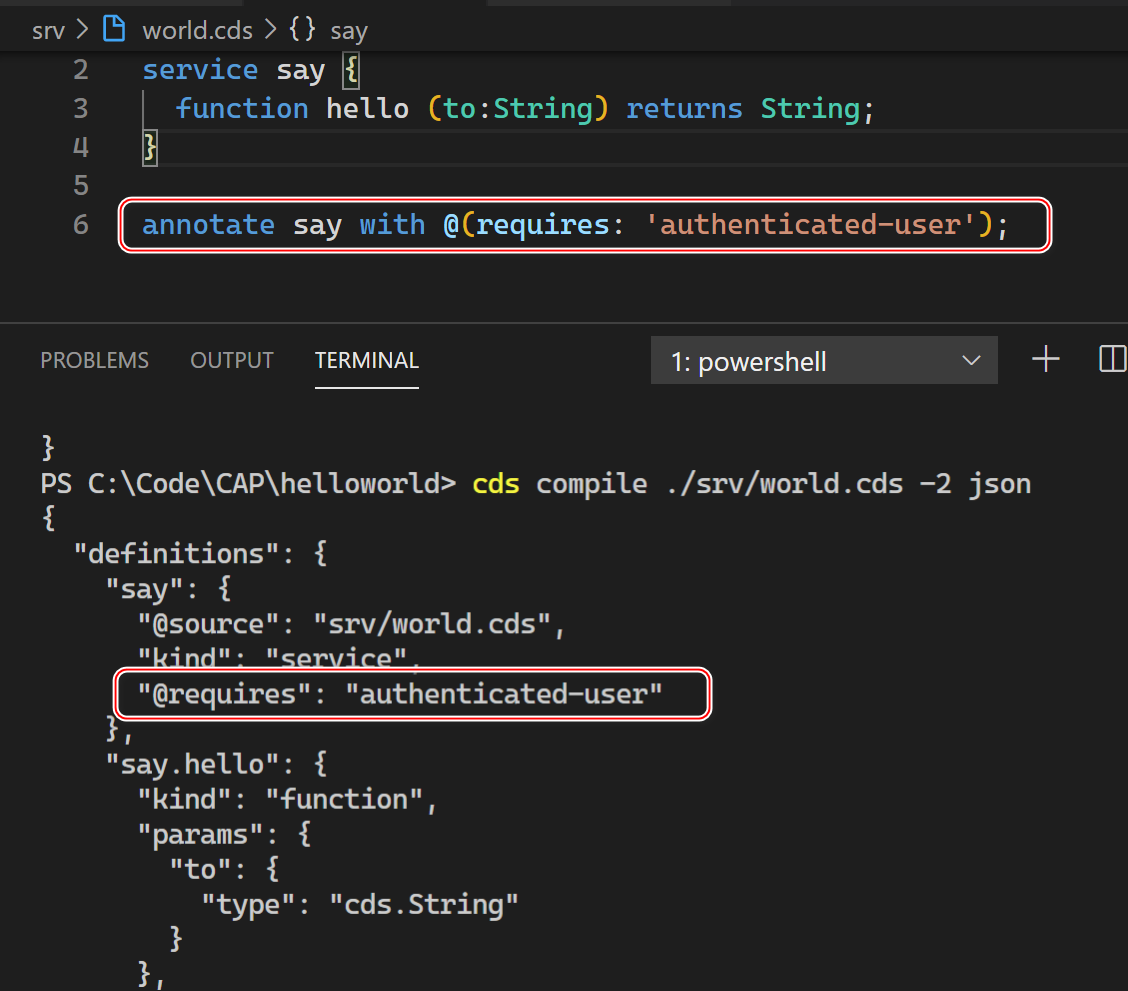The height and width of the screenshot is (991, 1128).
Task: Add a new terminal with plus icon
Action: [x=1045, y=359]
